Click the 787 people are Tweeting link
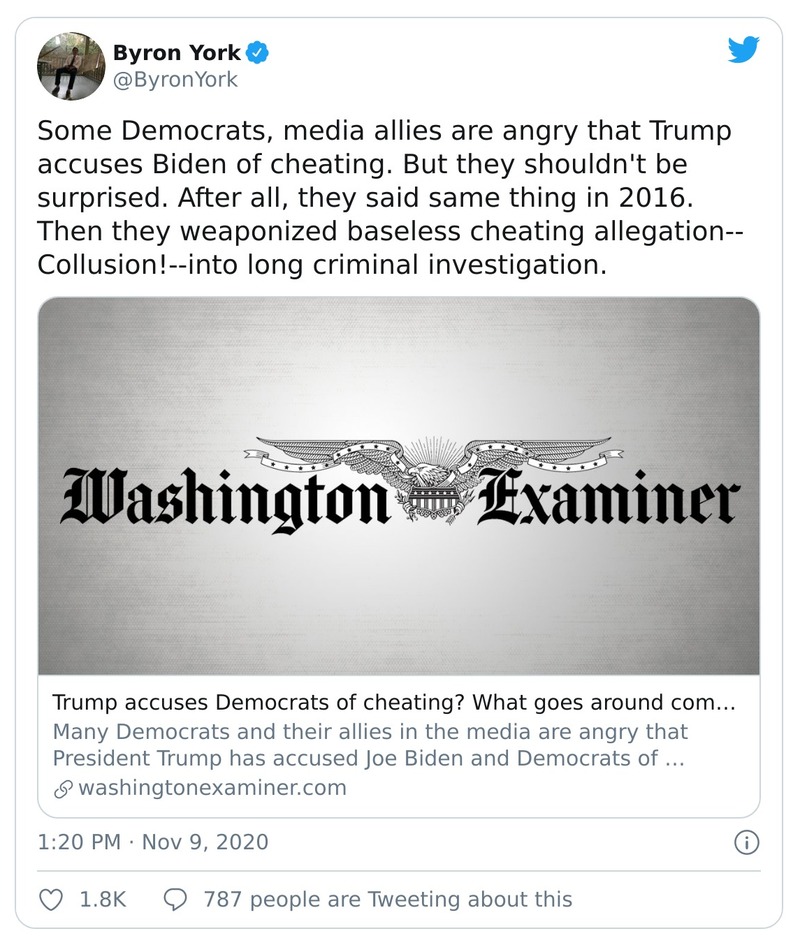The image size is (800, 945). pos(384,899)
